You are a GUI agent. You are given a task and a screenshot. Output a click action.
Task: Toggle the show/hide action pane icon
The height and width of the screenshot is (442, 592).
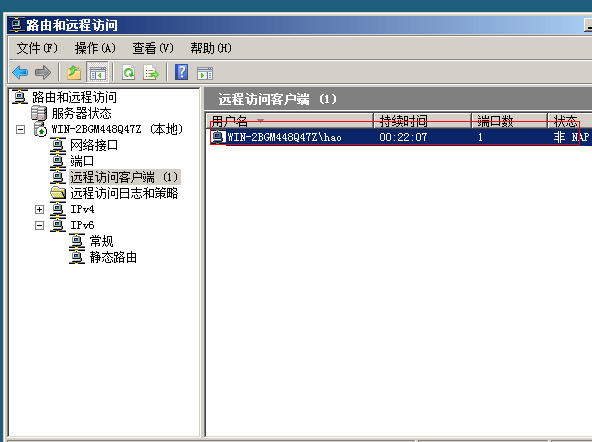click(205, 73)
